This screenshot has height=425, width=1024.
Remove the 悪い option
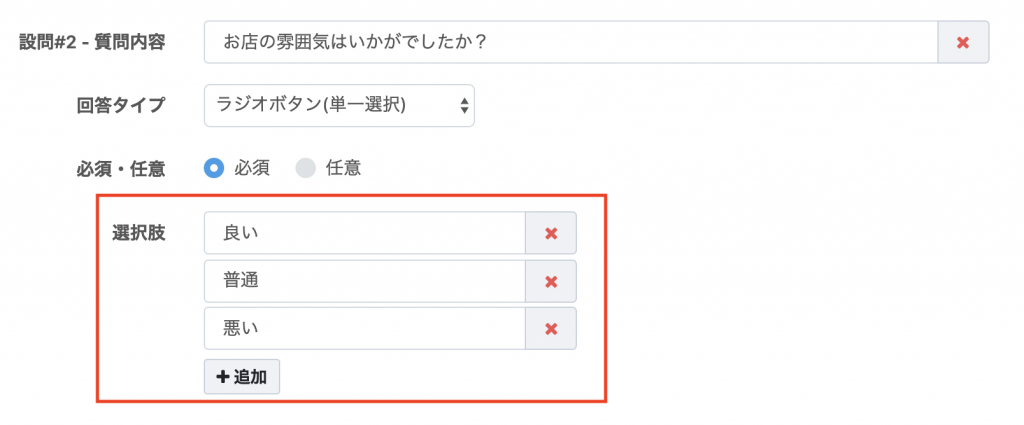tap(550, 328)
